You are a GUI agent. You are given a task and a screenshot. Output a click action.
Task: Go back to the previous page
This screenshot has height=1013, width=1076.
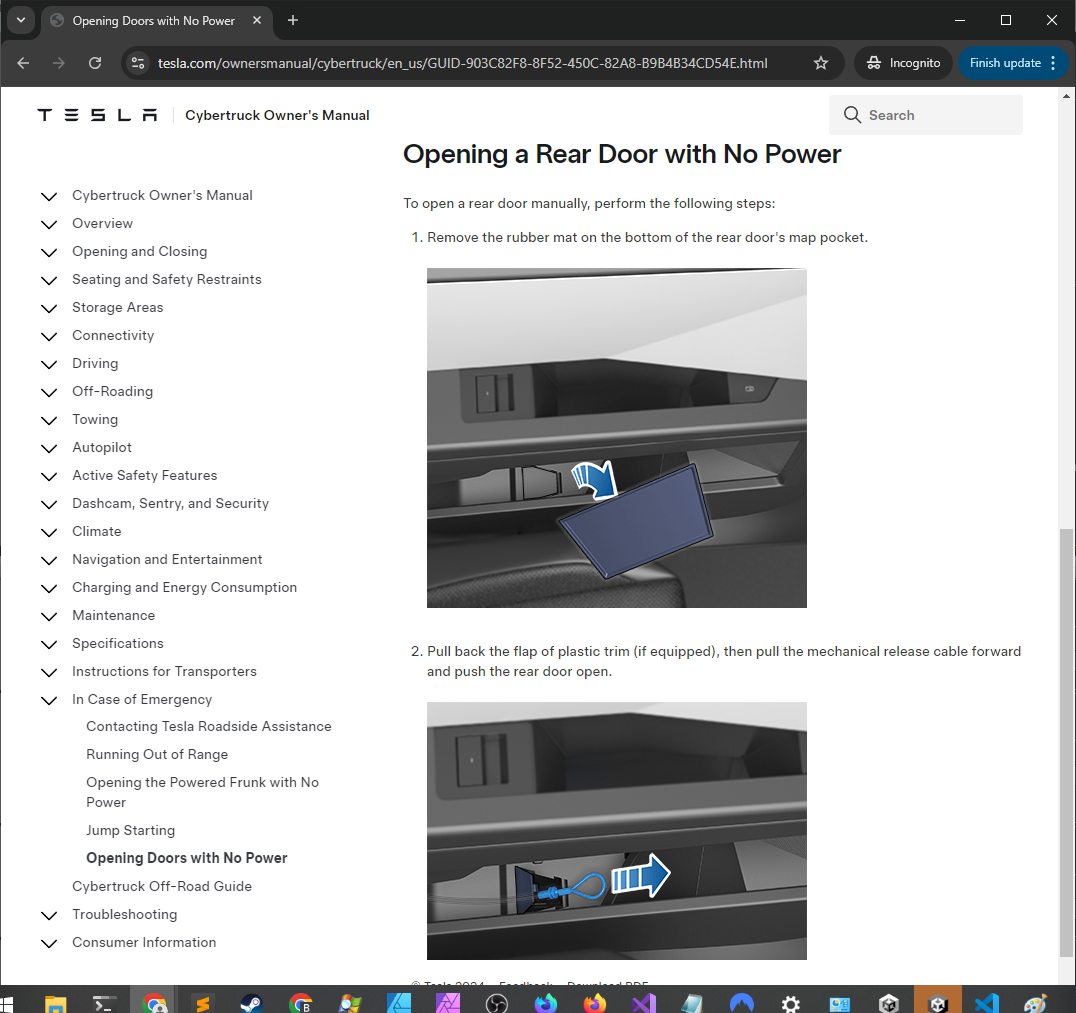point(23,63)
